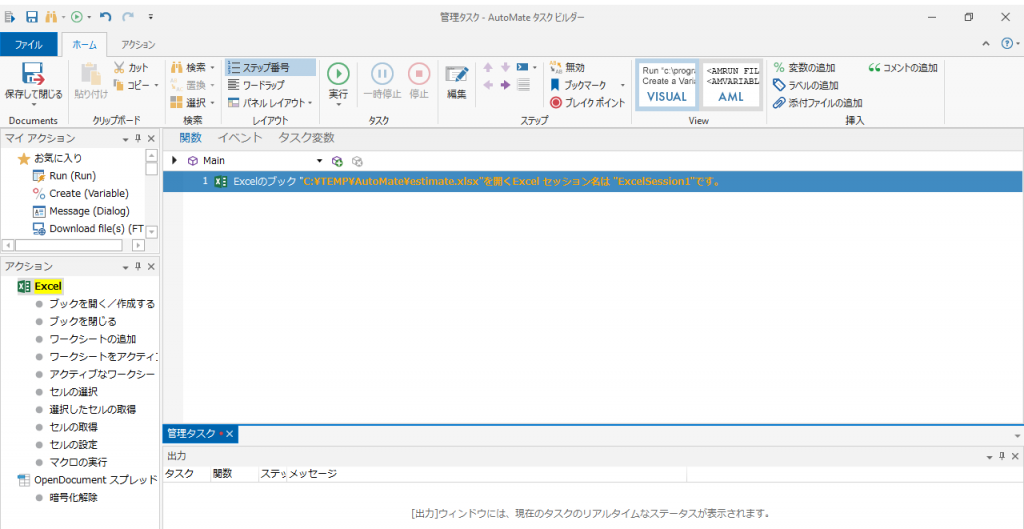1024x529 pixels.
Task: Select step 1 Excel open workbook row
Action: [x=592, y=182]
